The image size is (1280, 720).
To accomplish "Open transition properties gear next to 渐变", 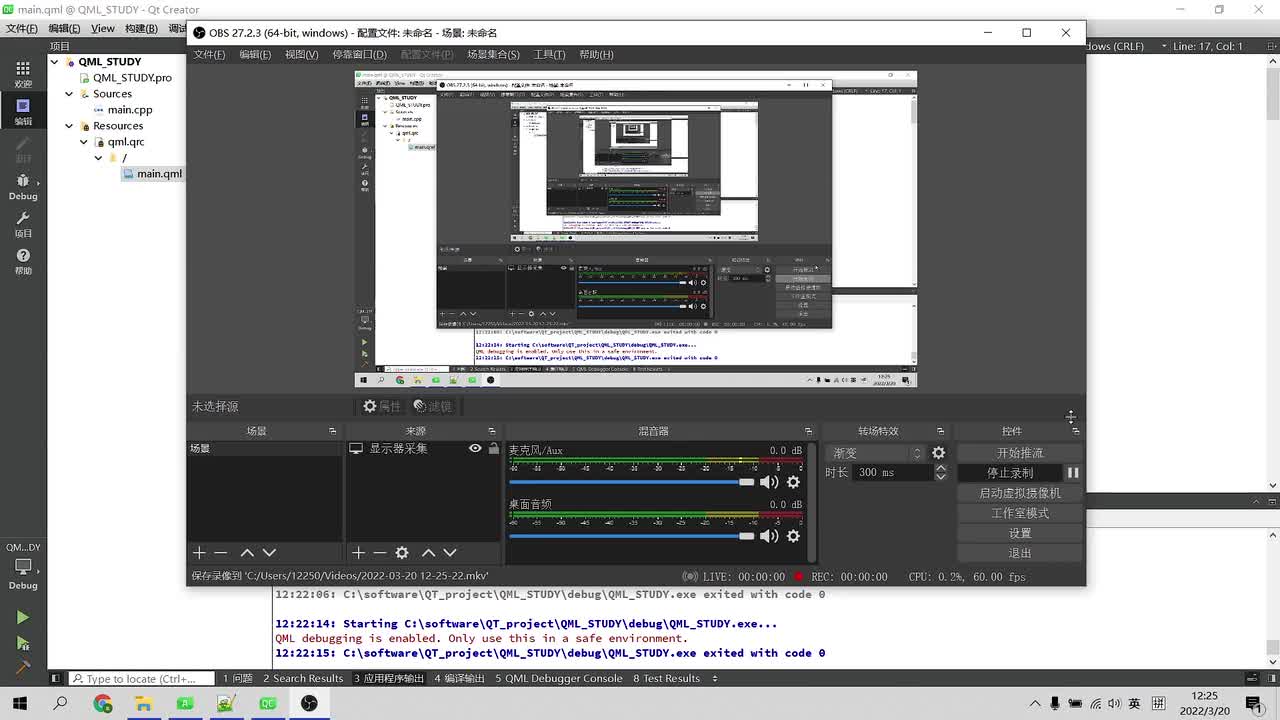I will point(938,453).
